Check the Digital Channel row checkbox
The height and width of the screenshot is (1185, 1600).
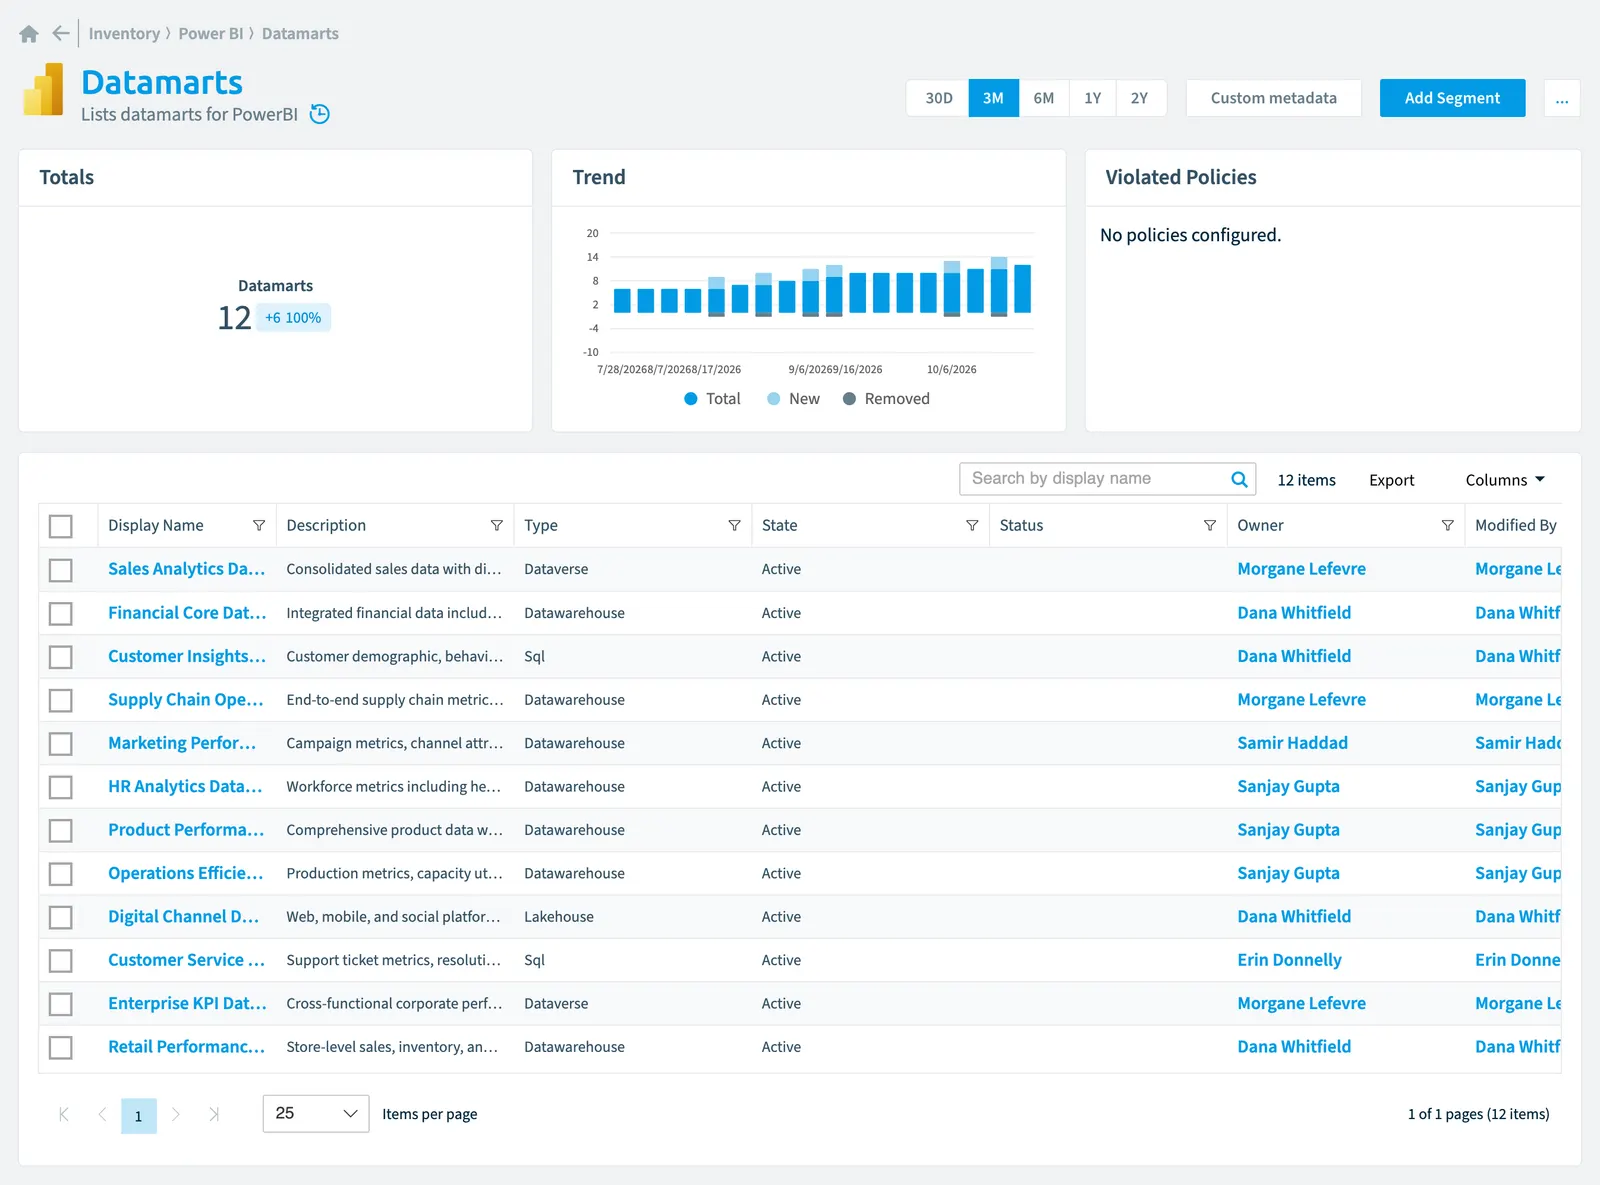click(61, 917)
